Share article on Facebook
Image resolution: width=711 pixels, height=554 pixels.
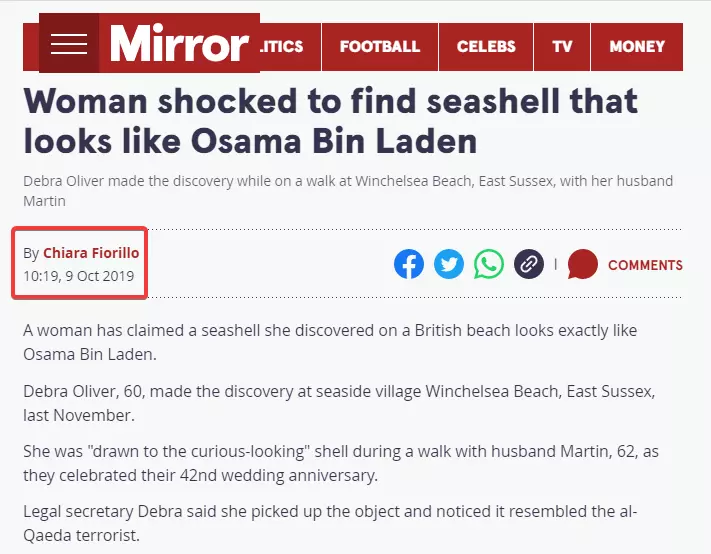click(x=409, y=264)
